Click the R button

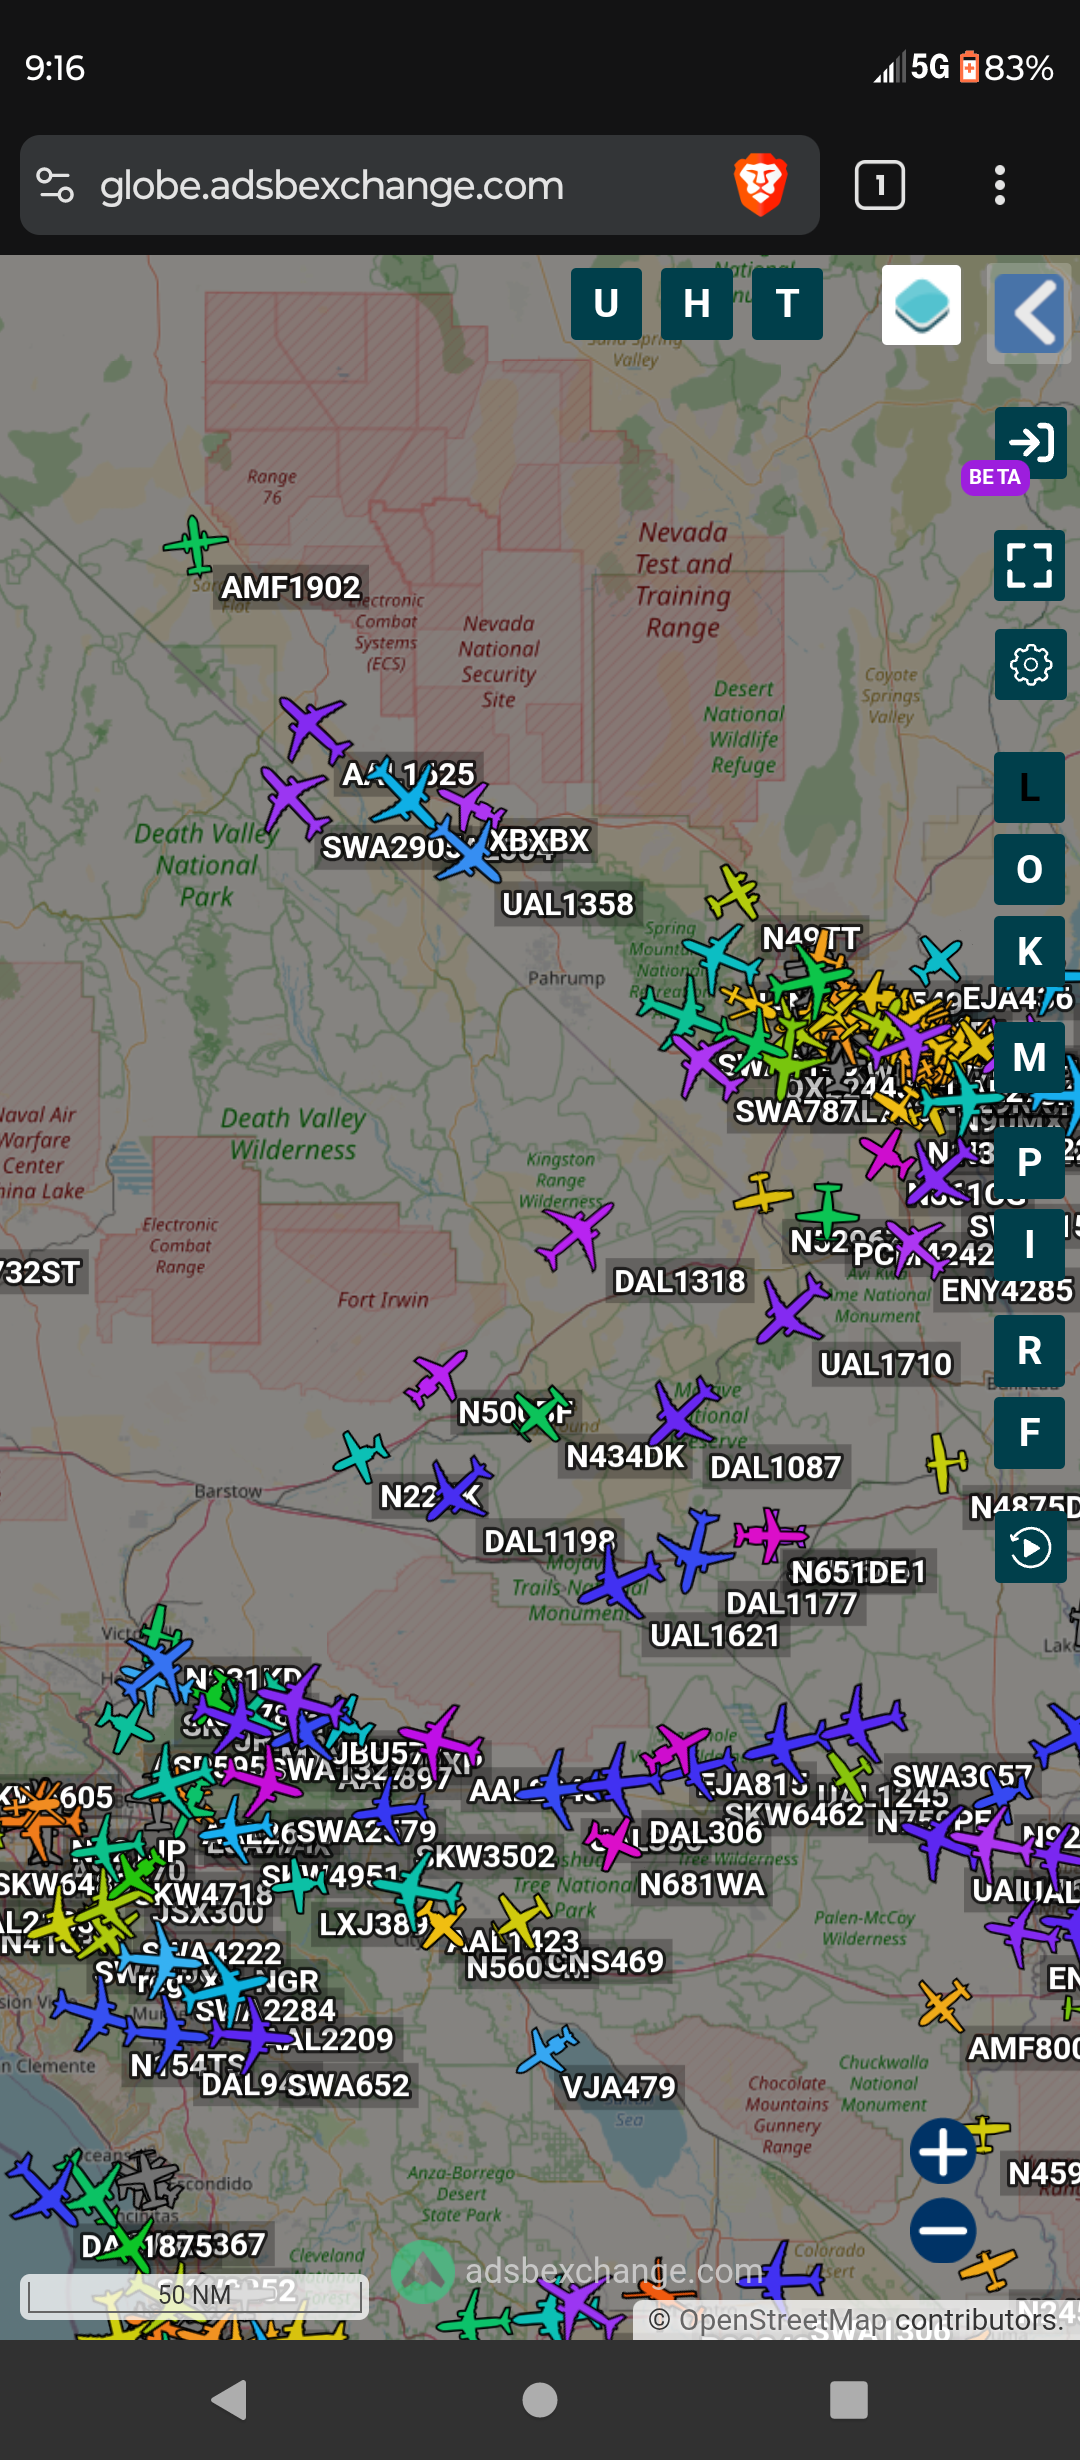1029,1351
